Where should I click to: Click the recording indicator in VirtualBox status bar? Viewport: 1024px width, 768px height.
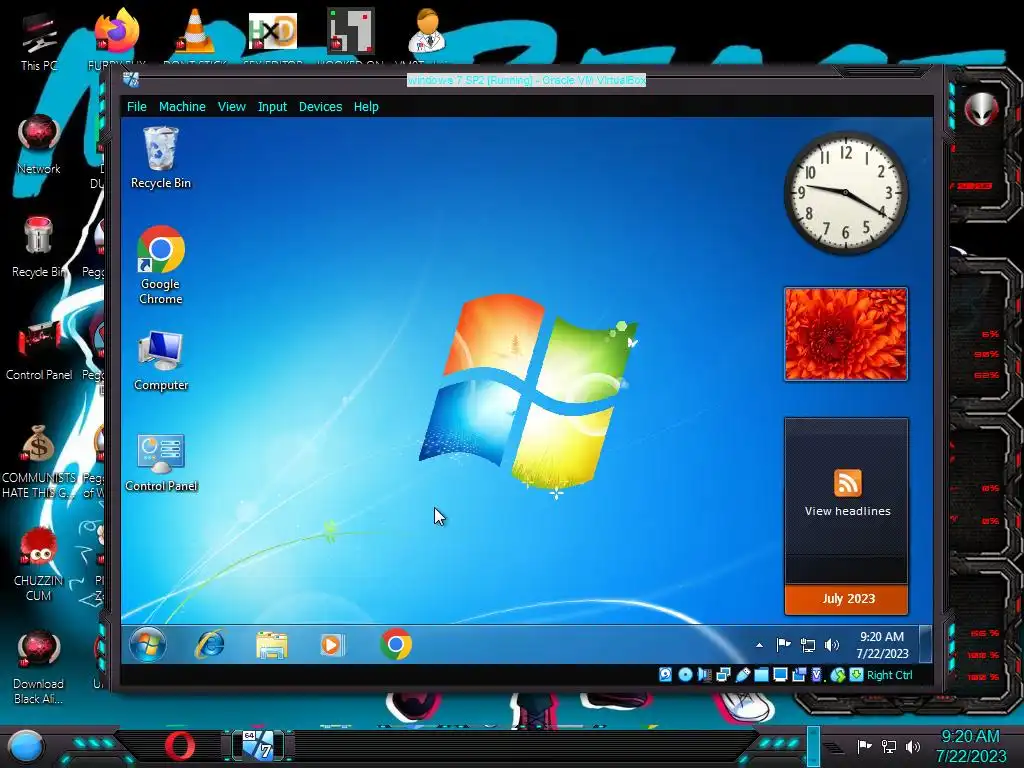click(799, 675)
